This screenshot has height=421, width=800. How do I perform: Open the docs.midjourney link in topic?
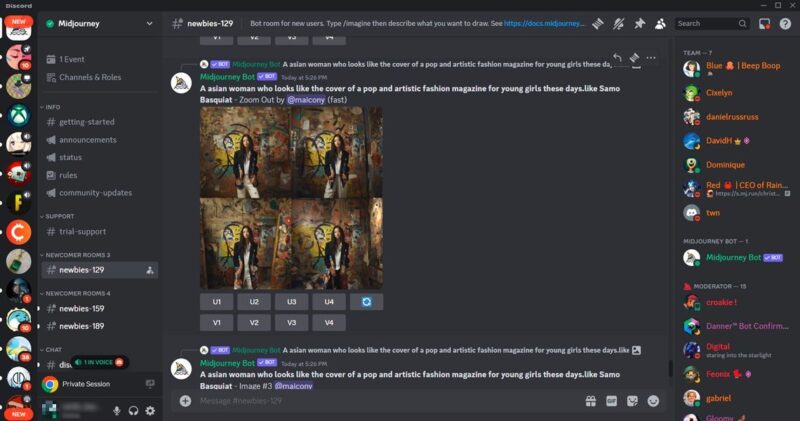coord(544,23)
